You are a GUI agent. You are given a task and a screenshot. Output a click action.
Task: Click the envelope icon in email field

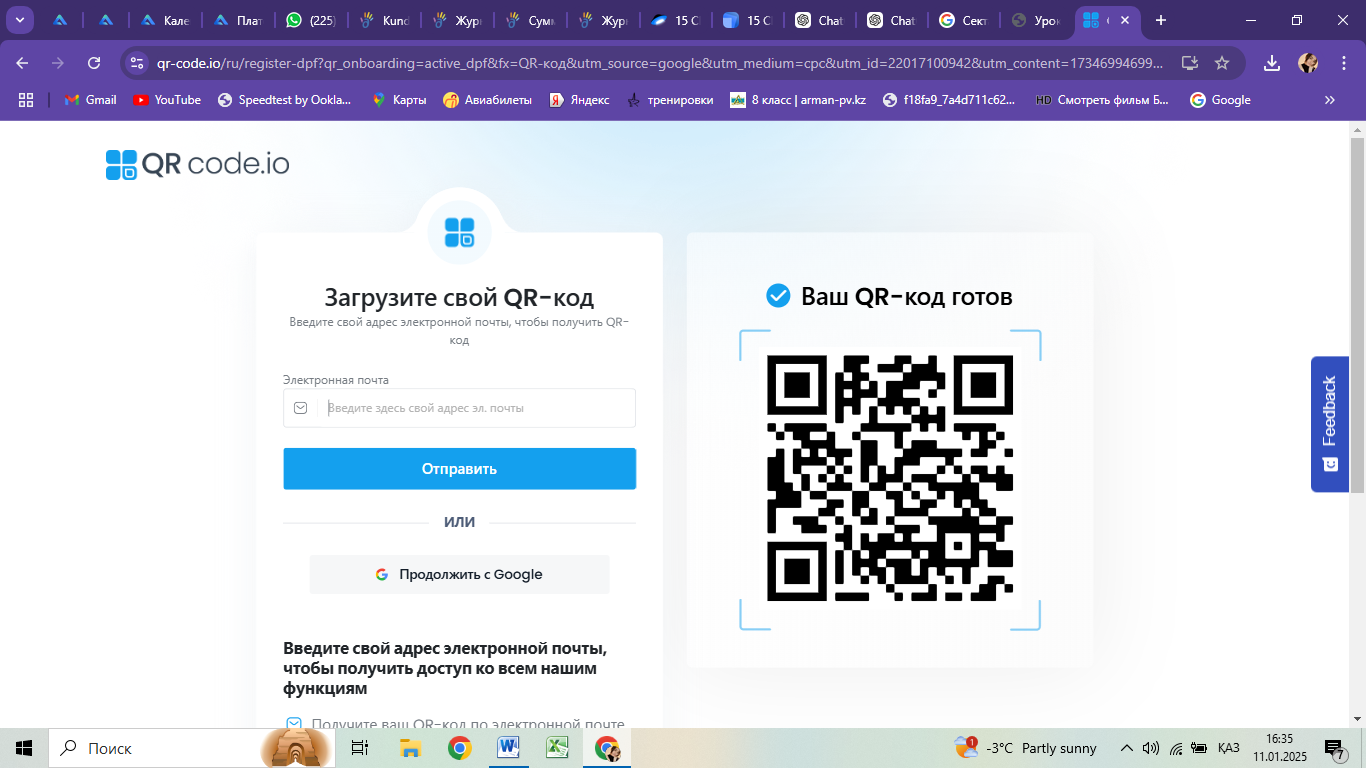coord(300,408)
